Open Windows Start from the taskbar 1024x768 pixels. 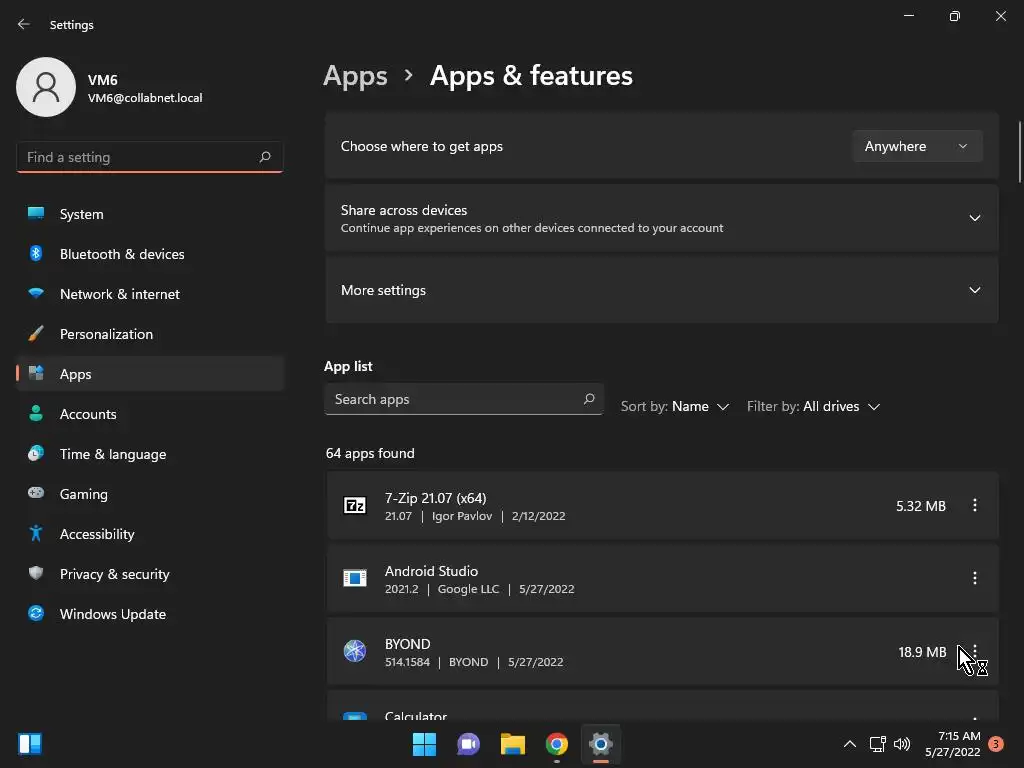[425, 744]
